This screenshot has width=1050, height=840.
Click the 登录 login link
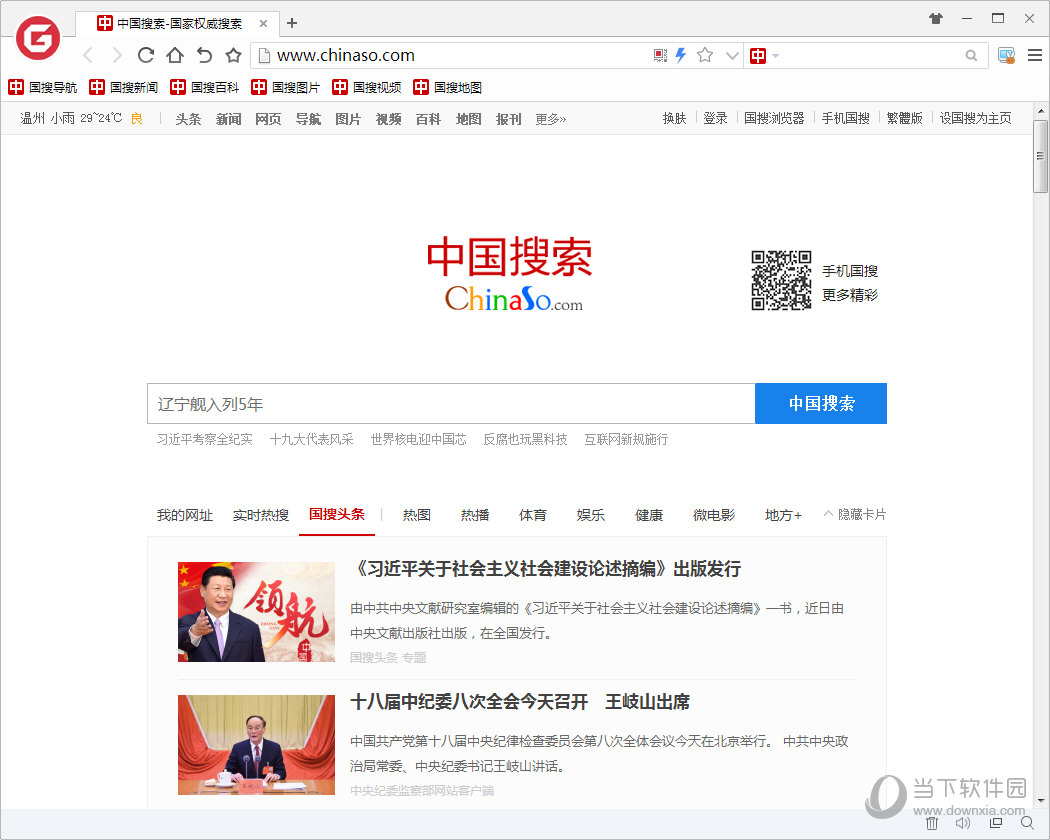(x=715, y=119)
